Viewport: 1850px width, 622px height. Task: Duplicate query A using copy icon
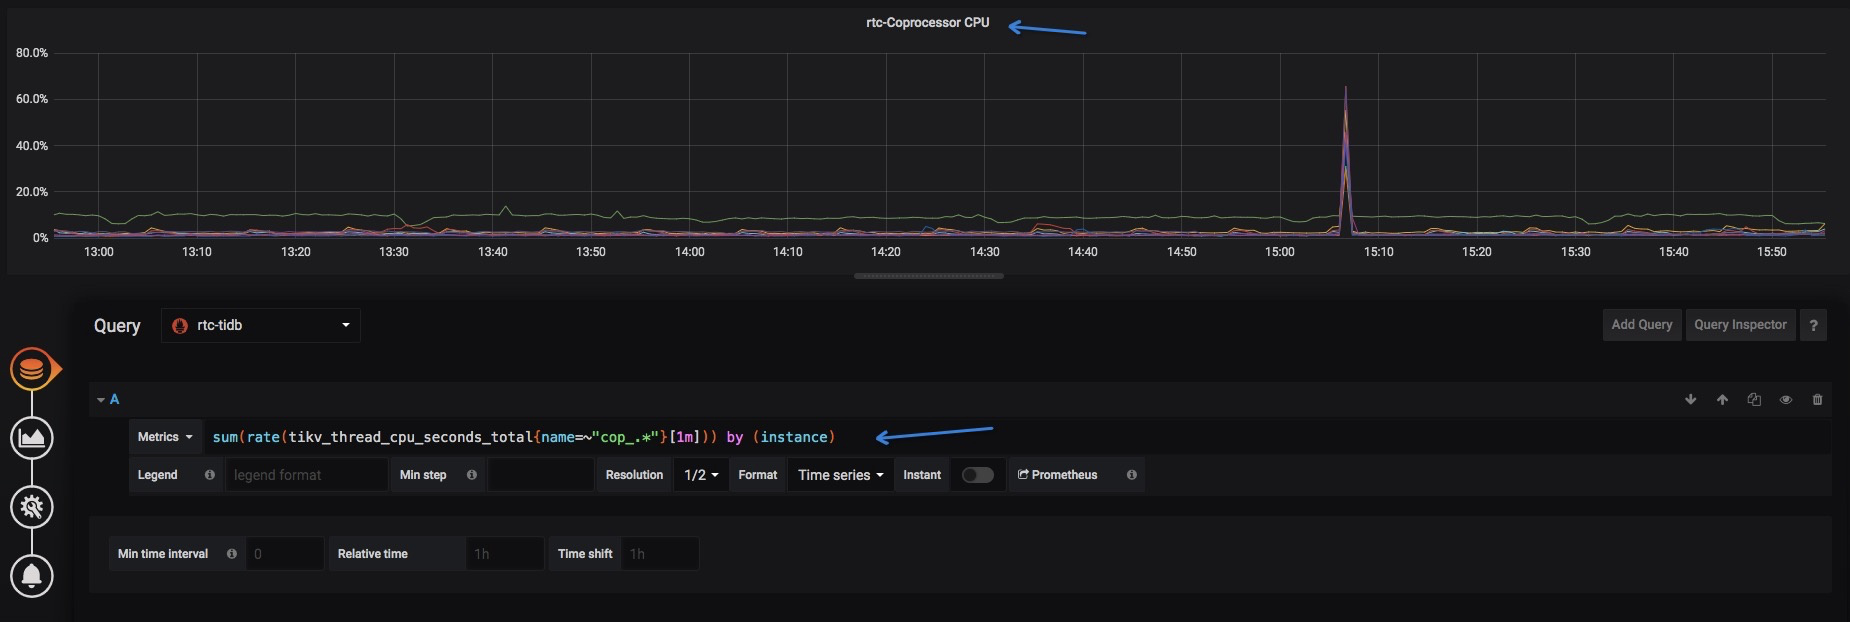pos(1754,400)
